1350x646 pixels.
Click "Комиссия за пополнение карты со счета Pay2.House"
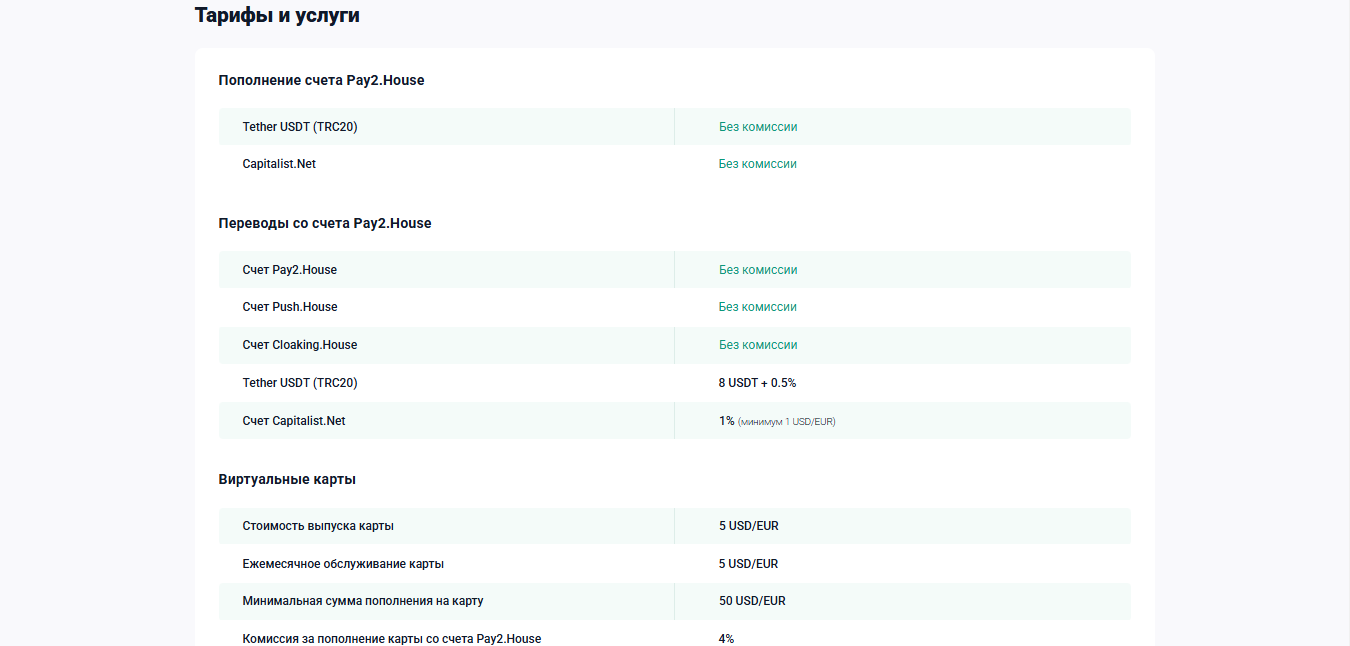[392, 638]
